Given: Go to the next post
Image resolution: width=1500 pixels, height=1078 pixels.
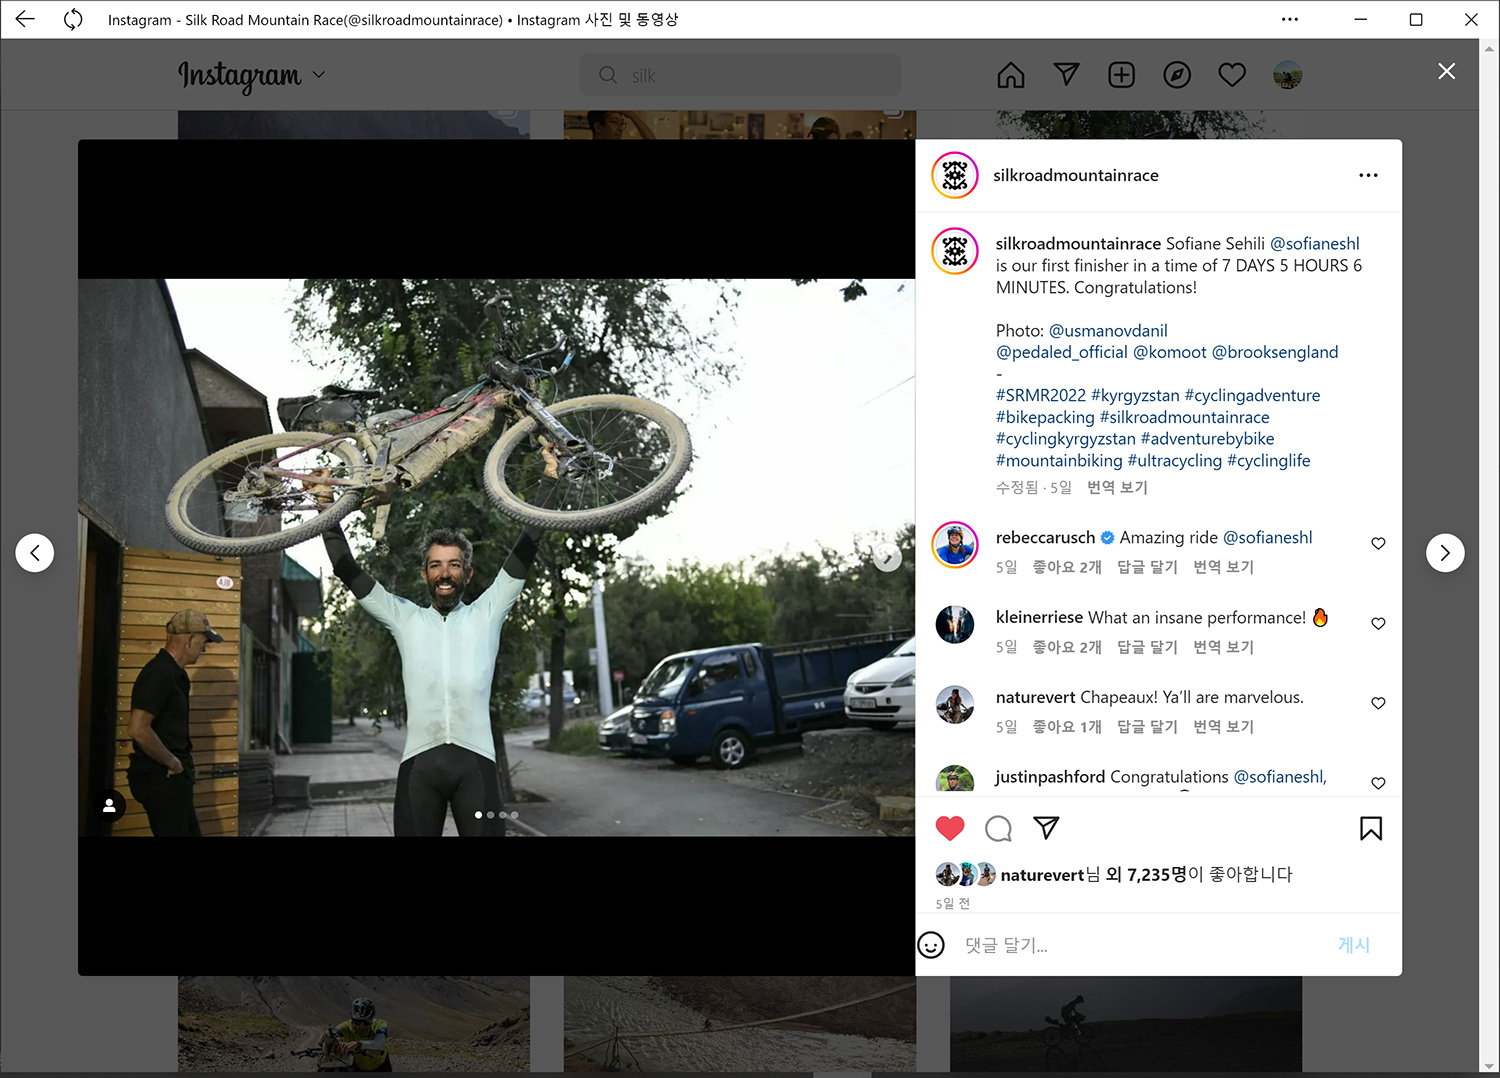Looking at the screenshot, I should coord(1445,553).
